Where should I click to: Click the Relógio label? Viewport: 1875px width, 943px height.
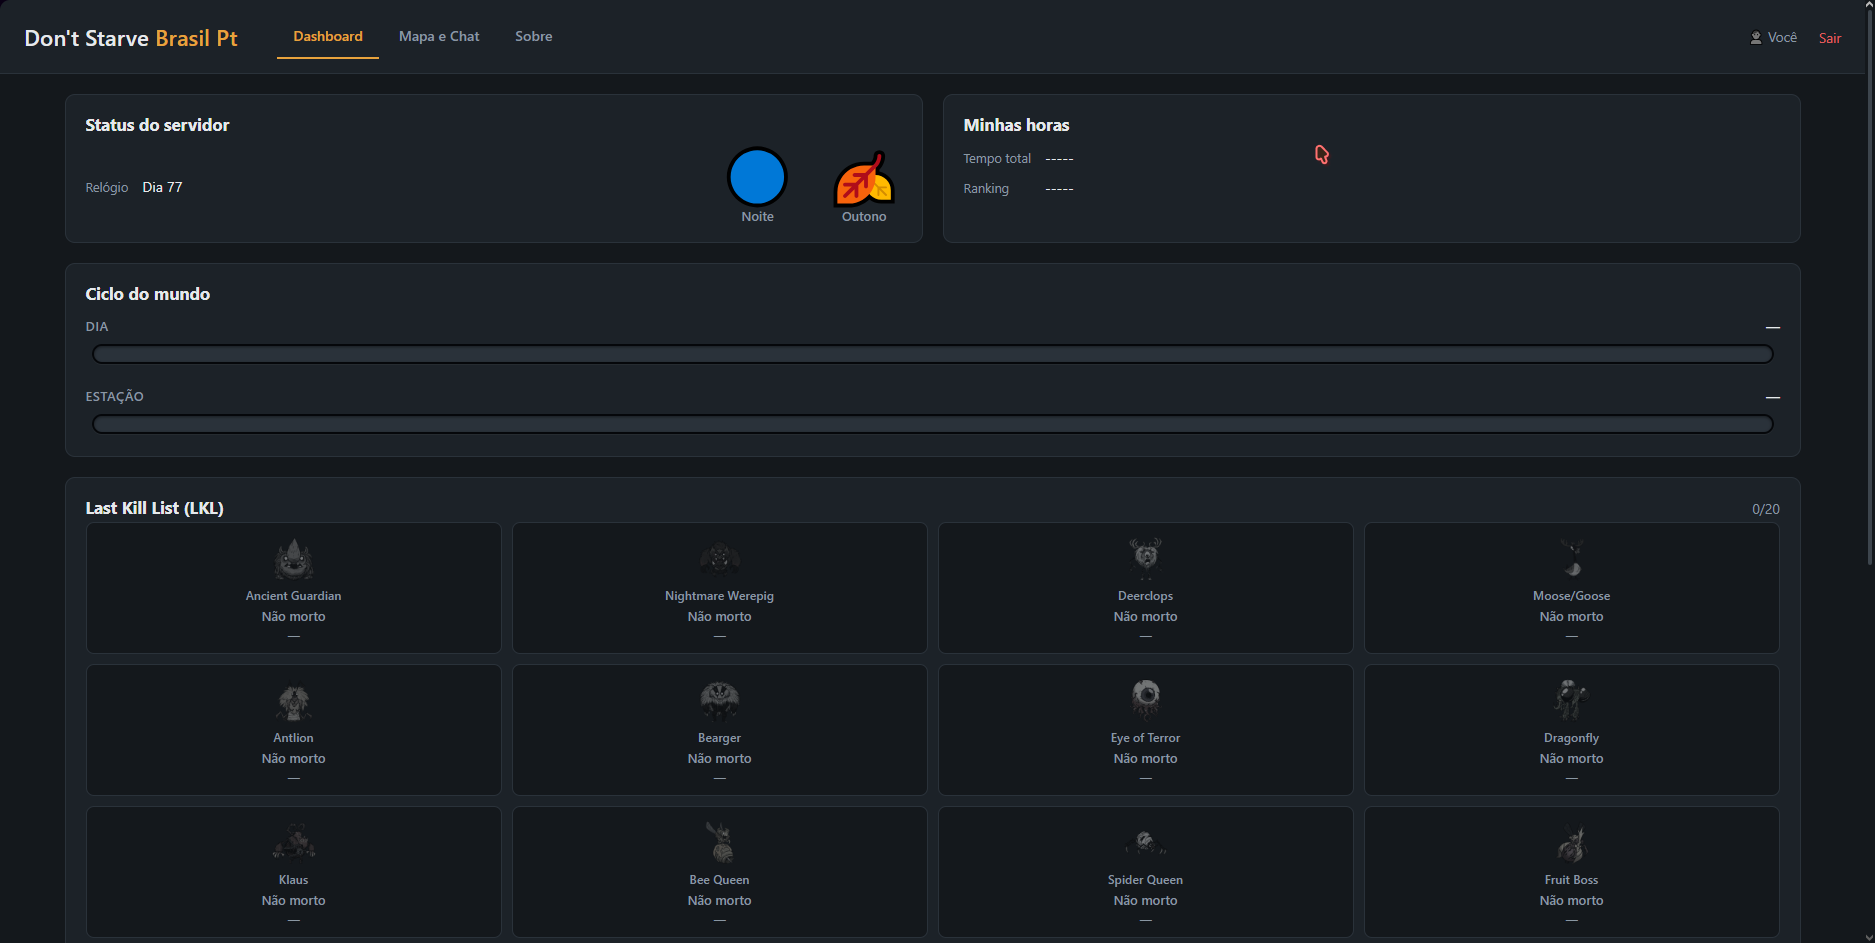[107, 188]
